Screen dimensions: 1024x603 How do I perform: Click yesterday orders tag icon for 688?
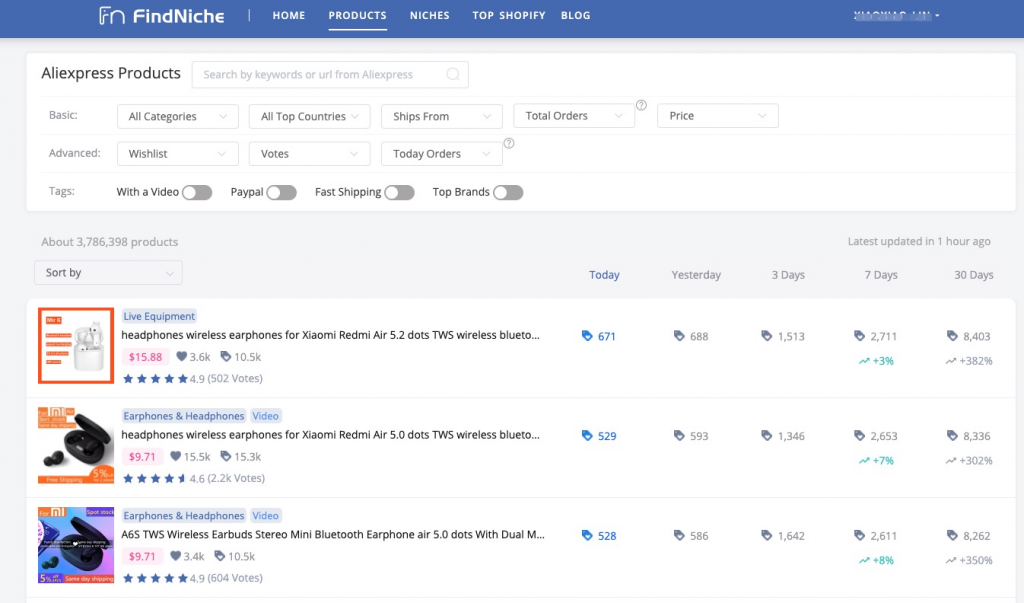click(679, 336)
